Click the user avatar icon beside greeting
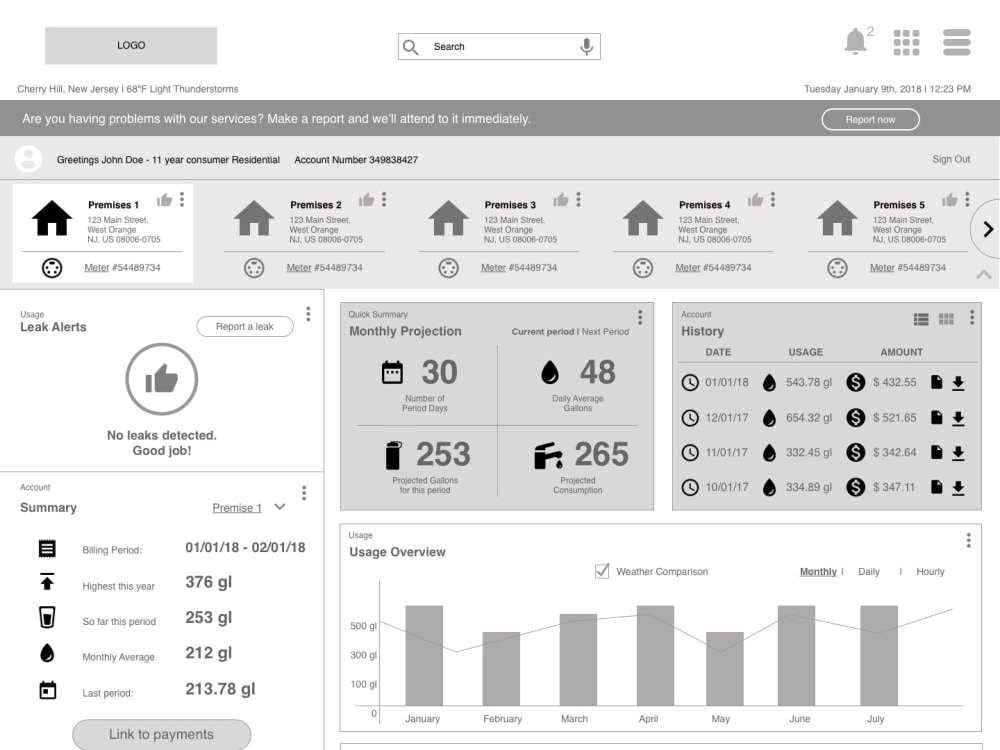 point(29,159)
